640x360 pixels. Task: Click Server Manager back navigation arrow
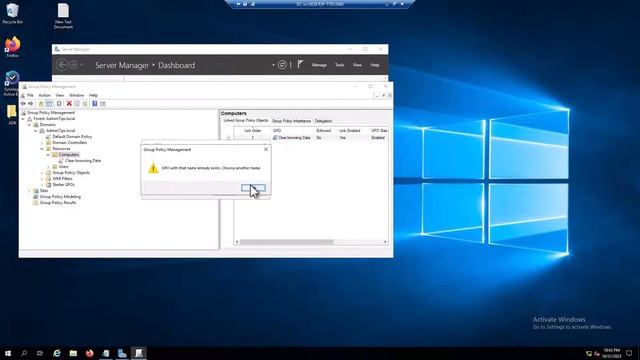[x=62, y=64]
